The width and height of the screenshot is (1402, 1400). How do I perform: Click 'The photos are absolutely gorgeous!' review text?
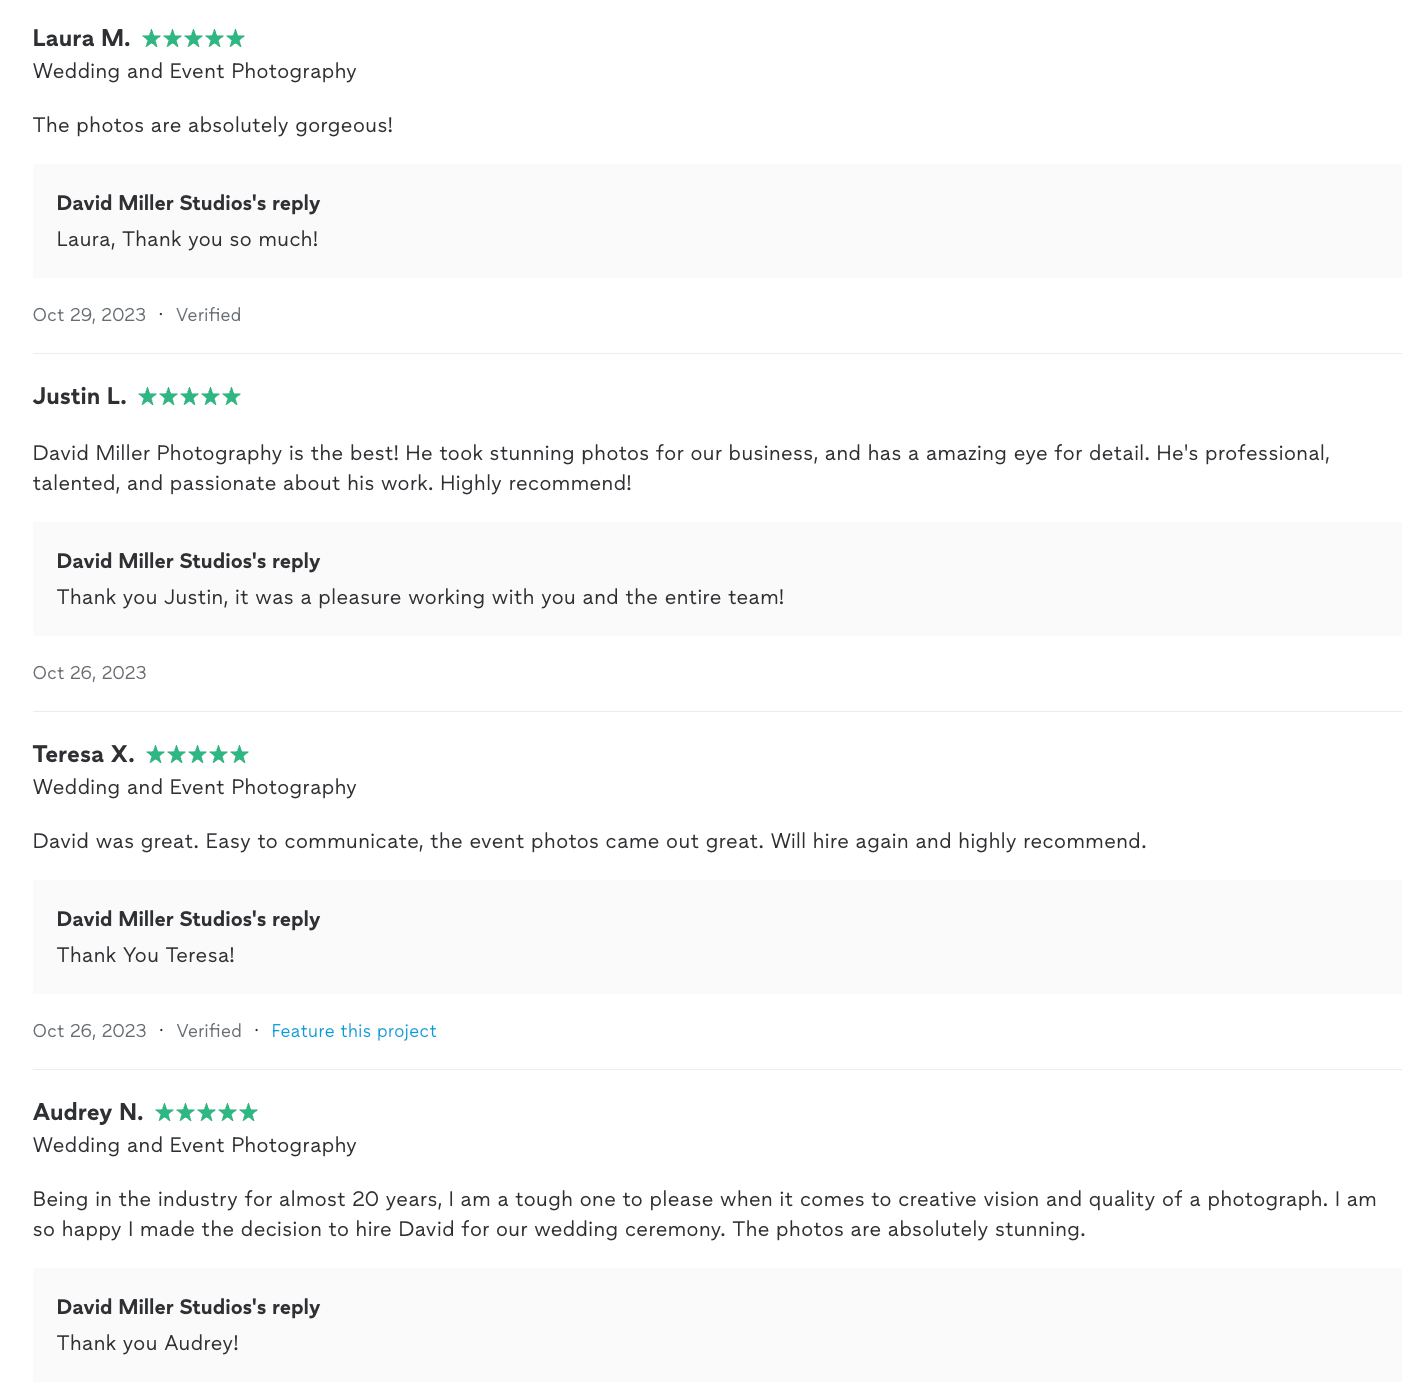tap(212, 125)
